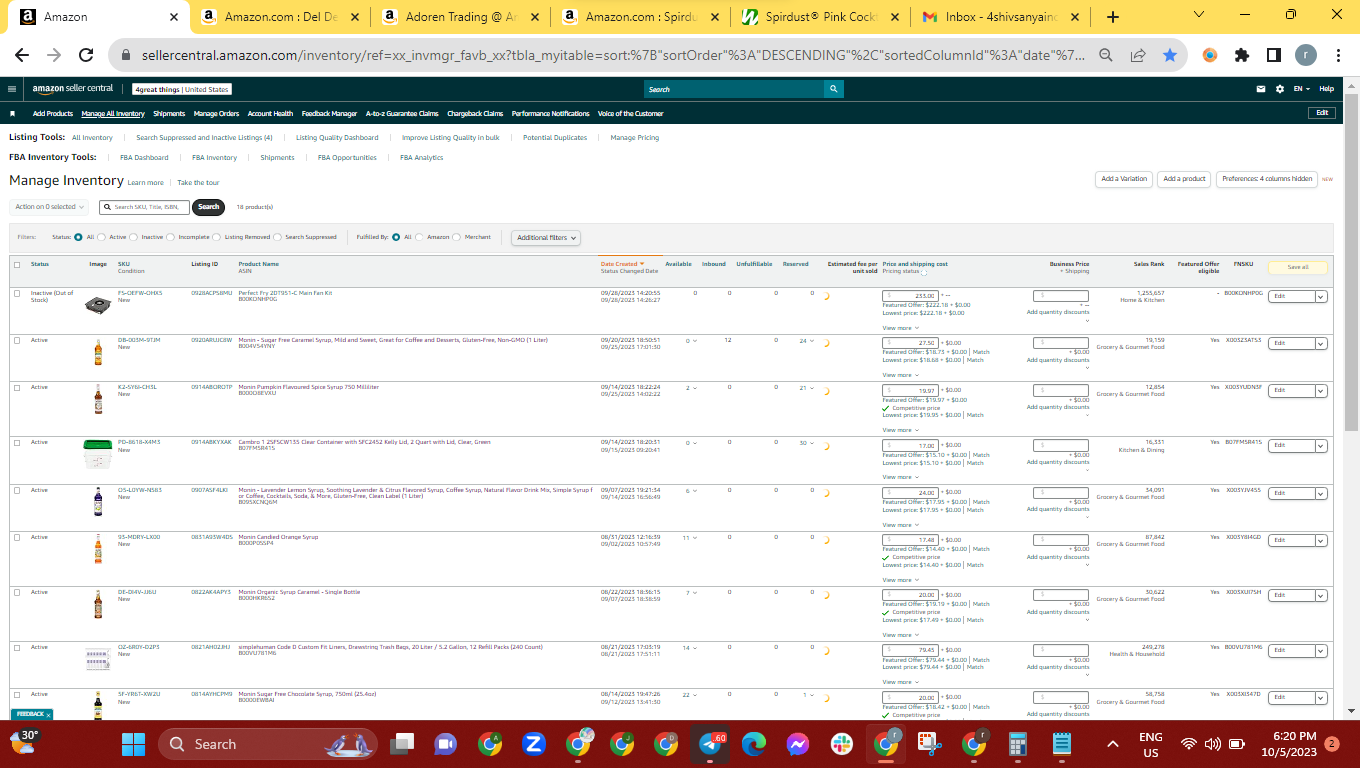Viewport: 1360px width, 768px height.
Task: Open the FBA Dashboard link
Action: [x=144, y=158]
